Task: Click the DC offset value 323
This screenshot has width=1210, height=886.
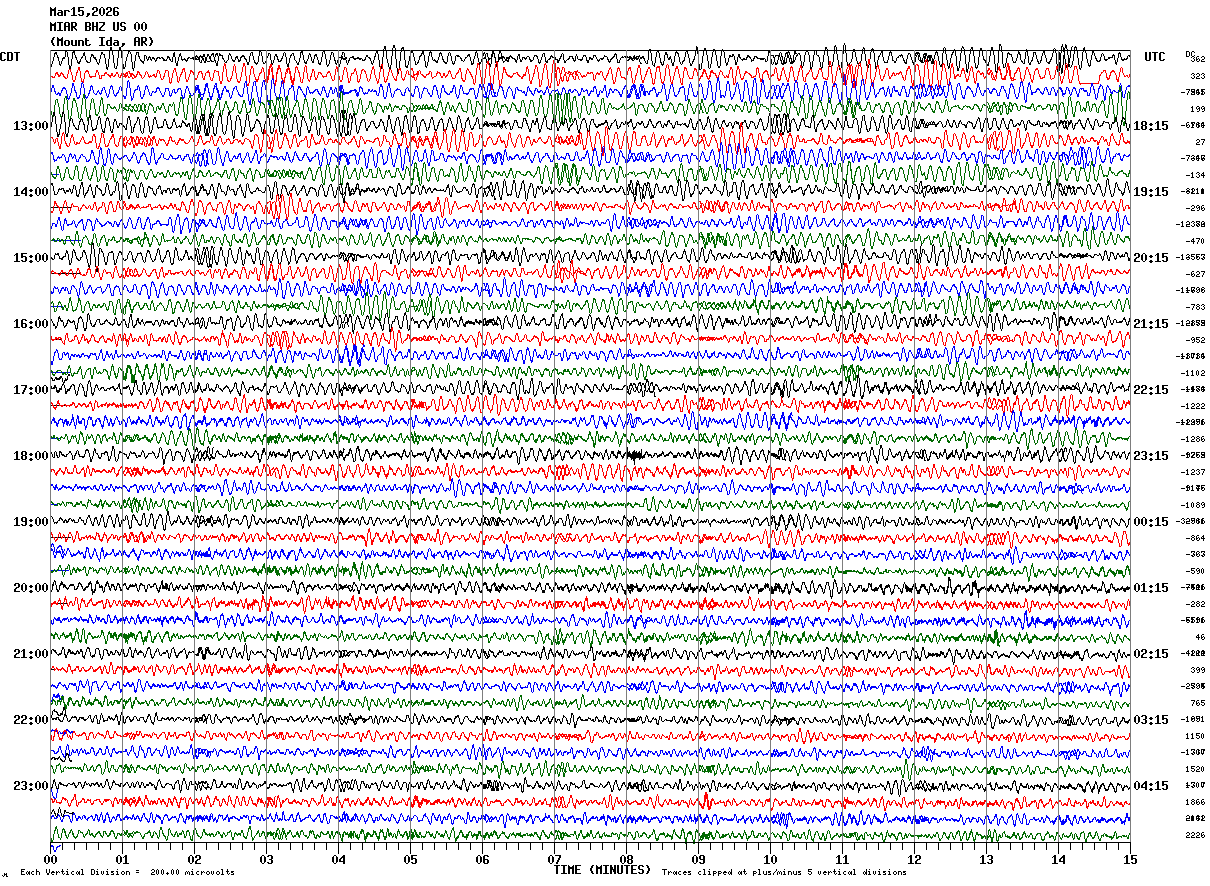Action: pos(1197,76)
